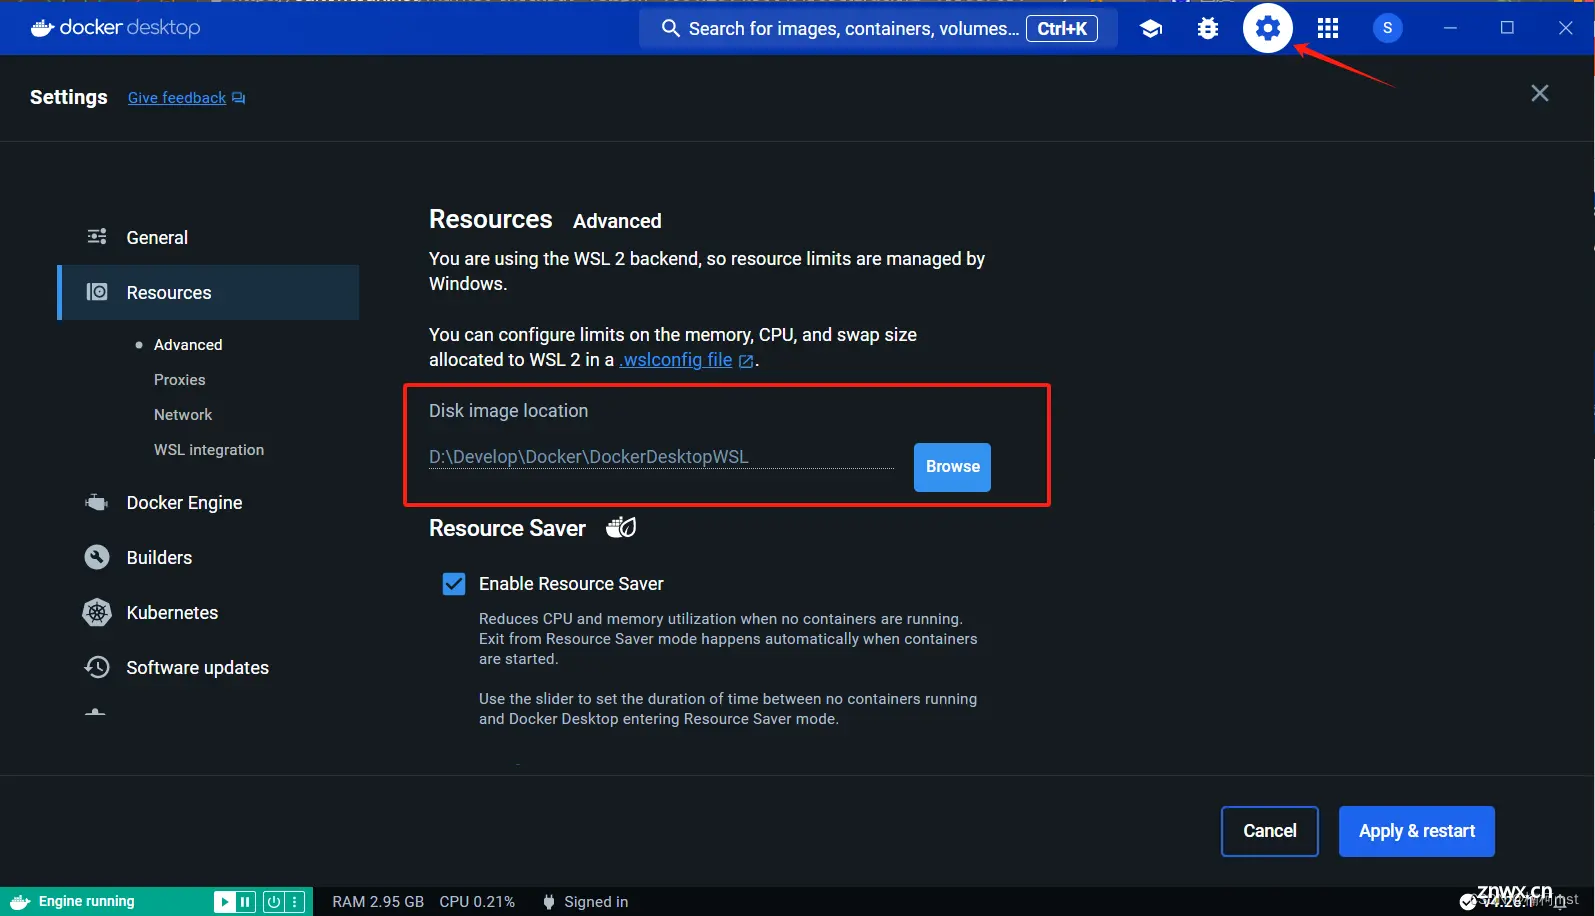
Task: Click the Signed in status text
Action: pyautogui.click(x=596, y=902)
